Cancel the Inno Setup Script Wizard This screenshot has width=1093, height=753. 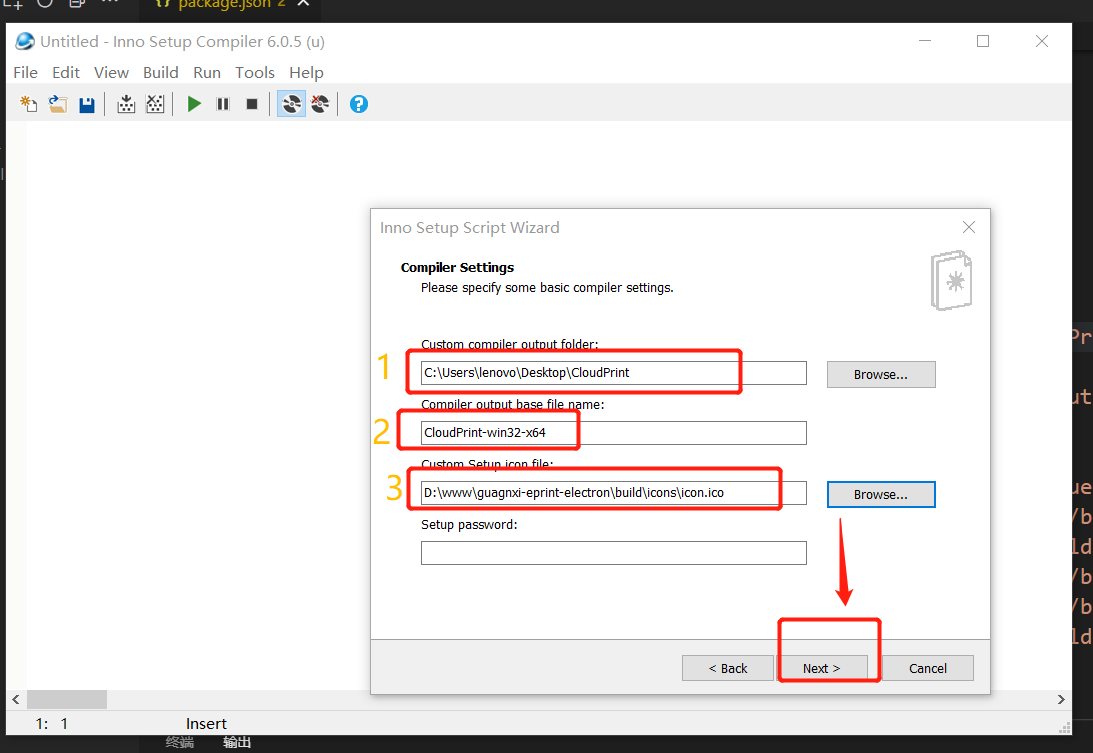(928, 668)
